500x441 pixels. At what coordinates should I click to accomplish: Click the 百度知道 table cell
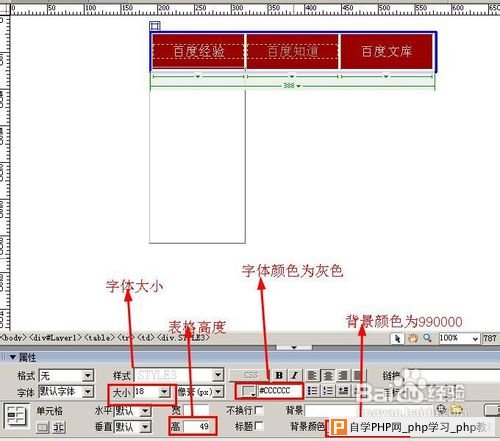coord(293,51)
